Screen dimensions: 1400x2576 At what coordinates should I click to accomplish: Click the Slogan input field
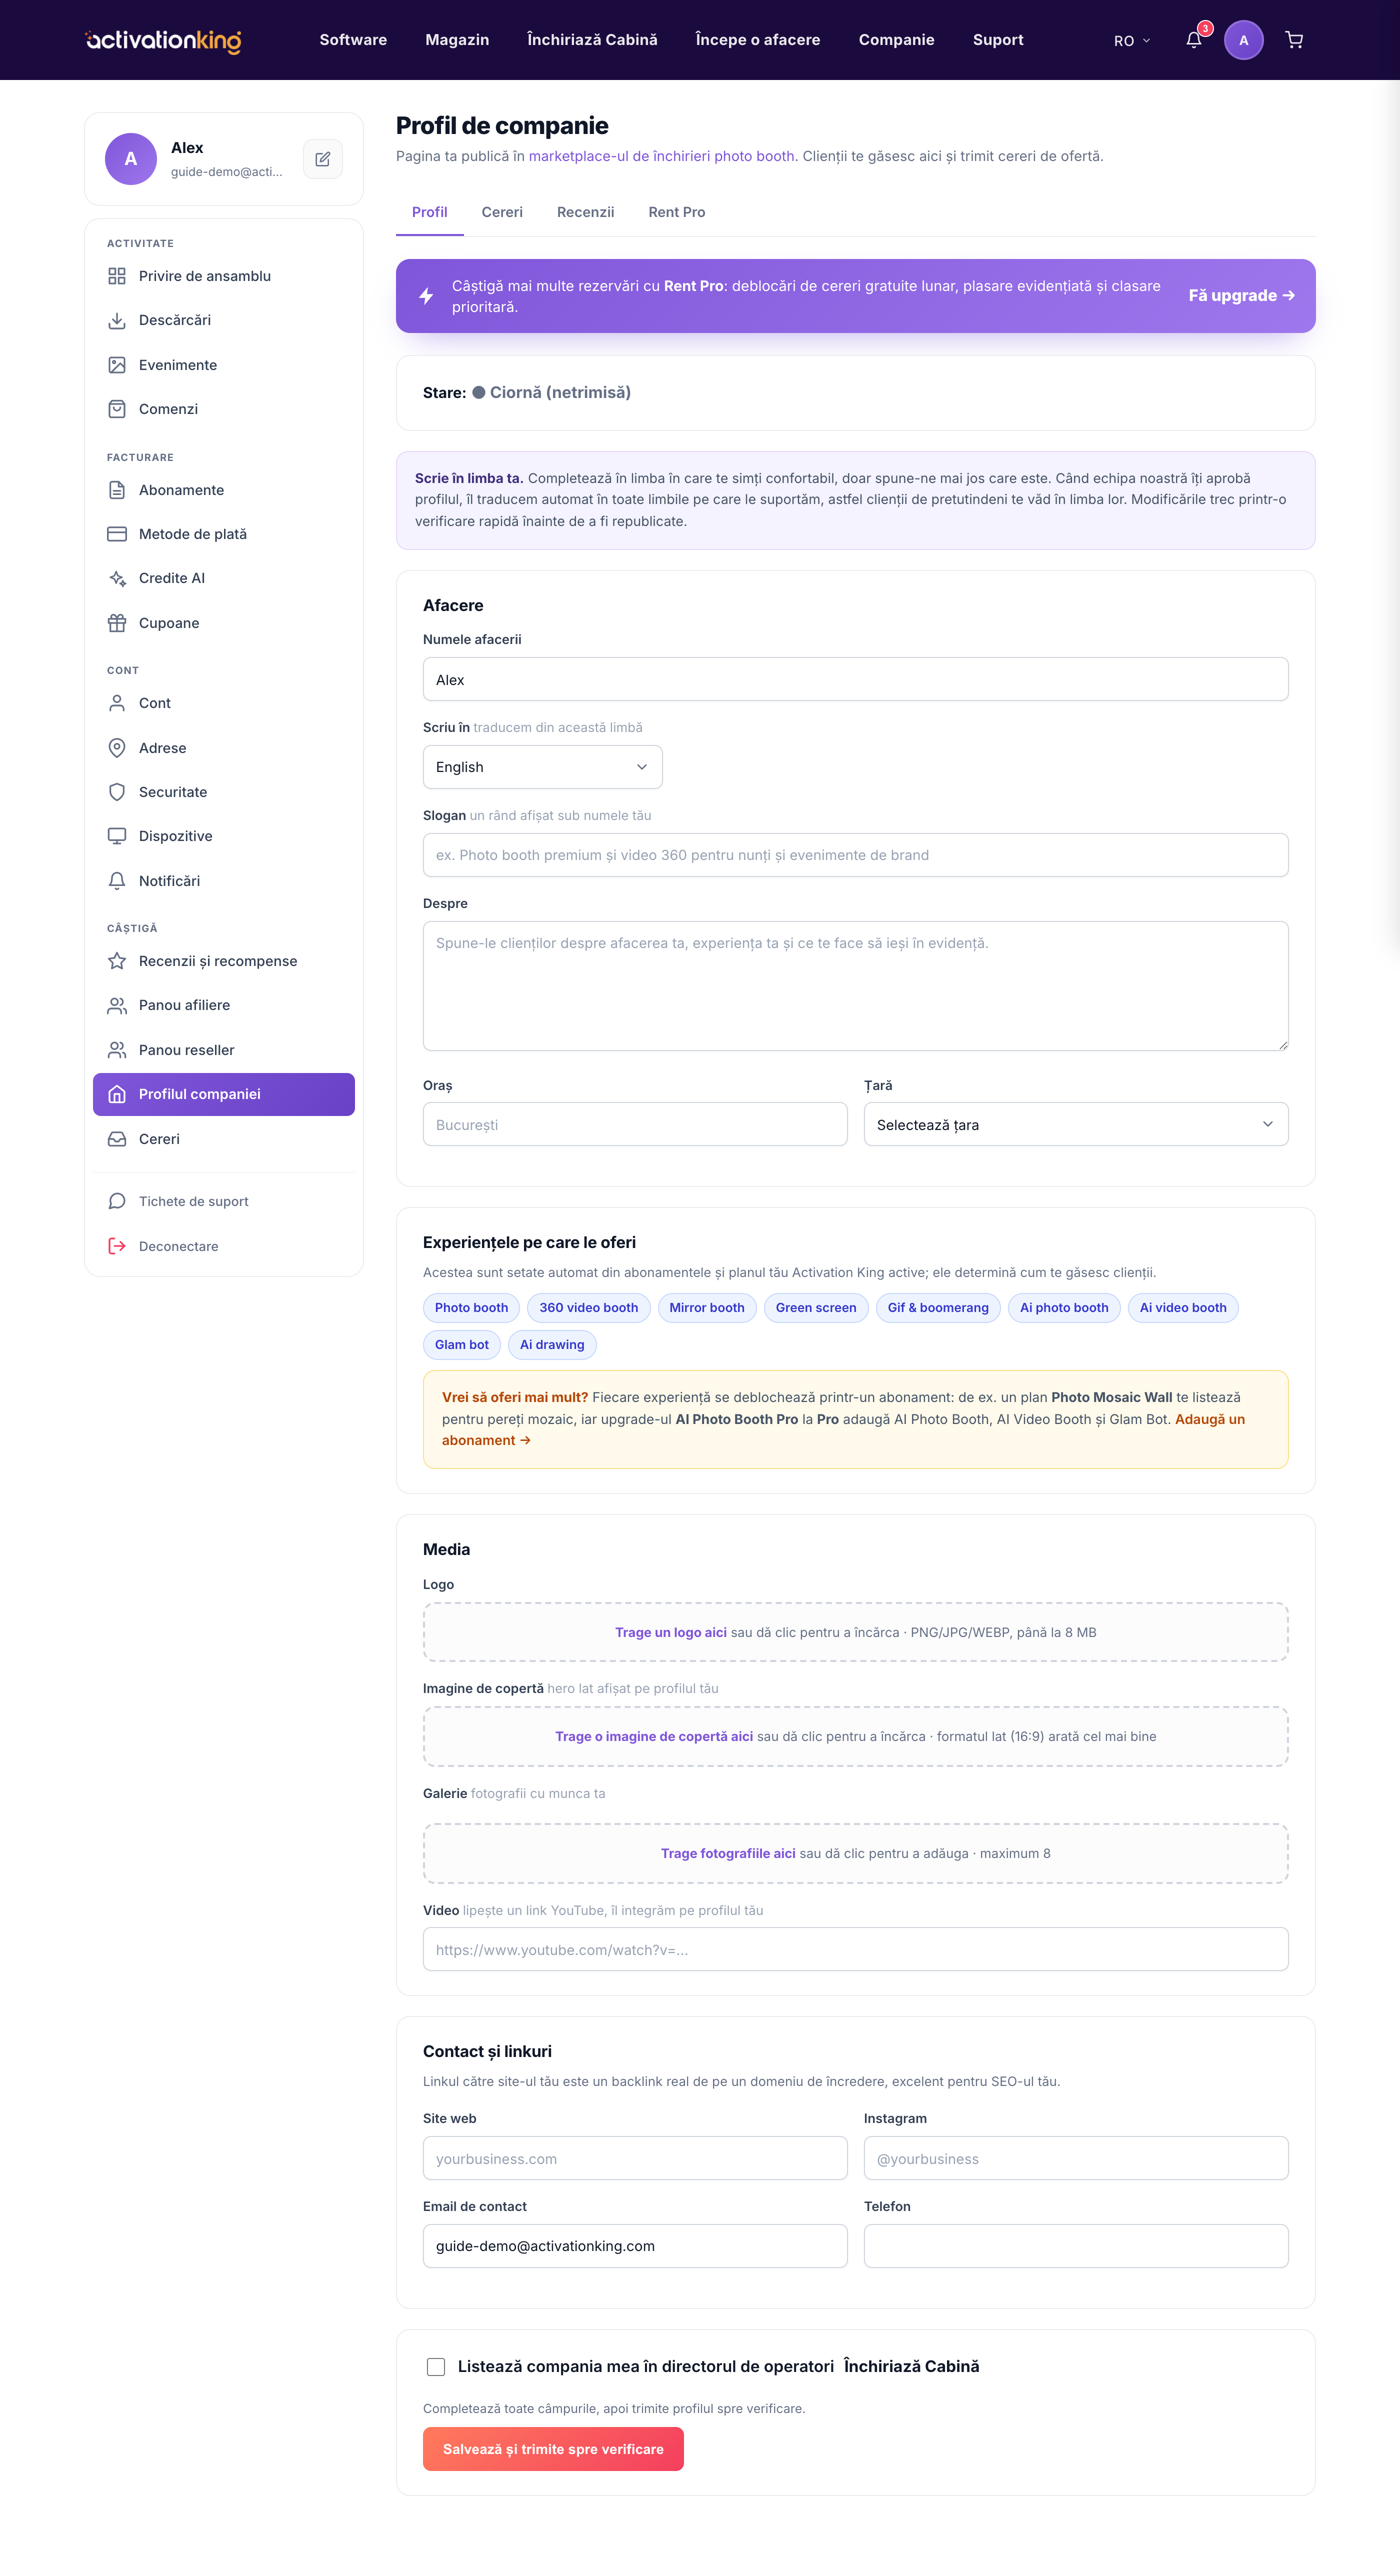pyautogui.click(x=855, y=855)
